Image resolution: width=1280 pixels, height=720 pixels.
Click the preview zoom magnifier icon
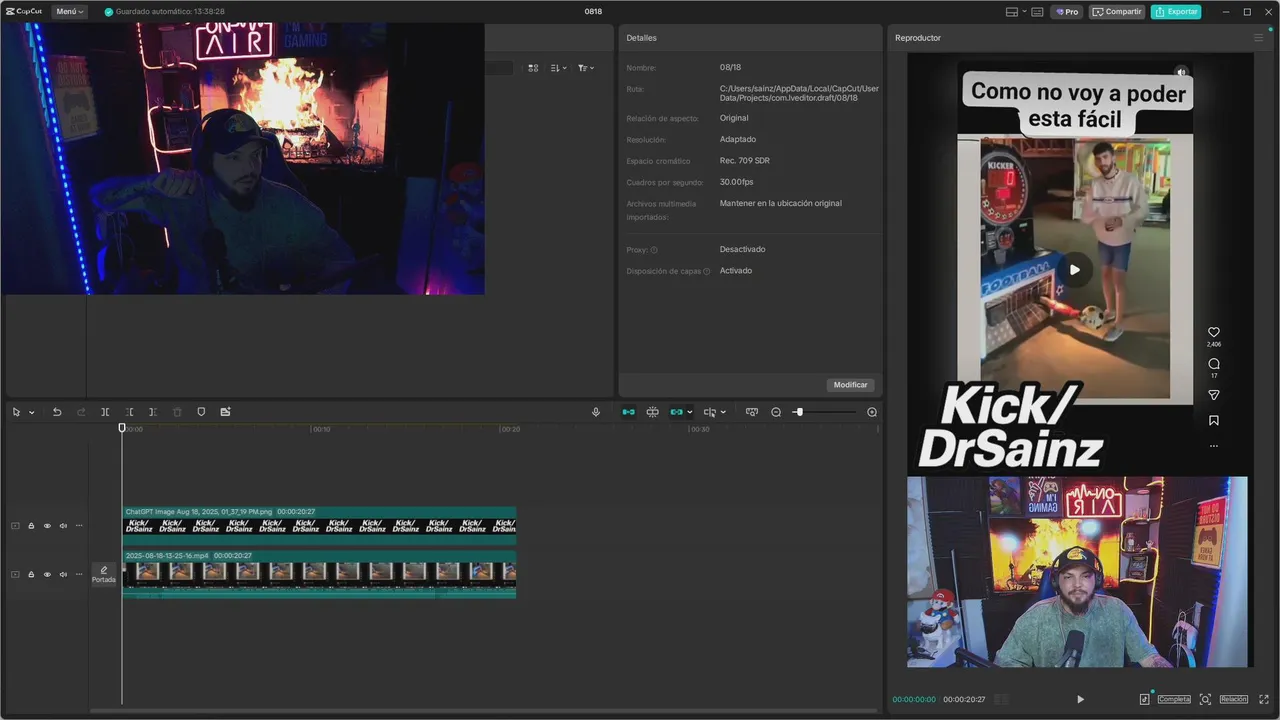click(1205, 699)
